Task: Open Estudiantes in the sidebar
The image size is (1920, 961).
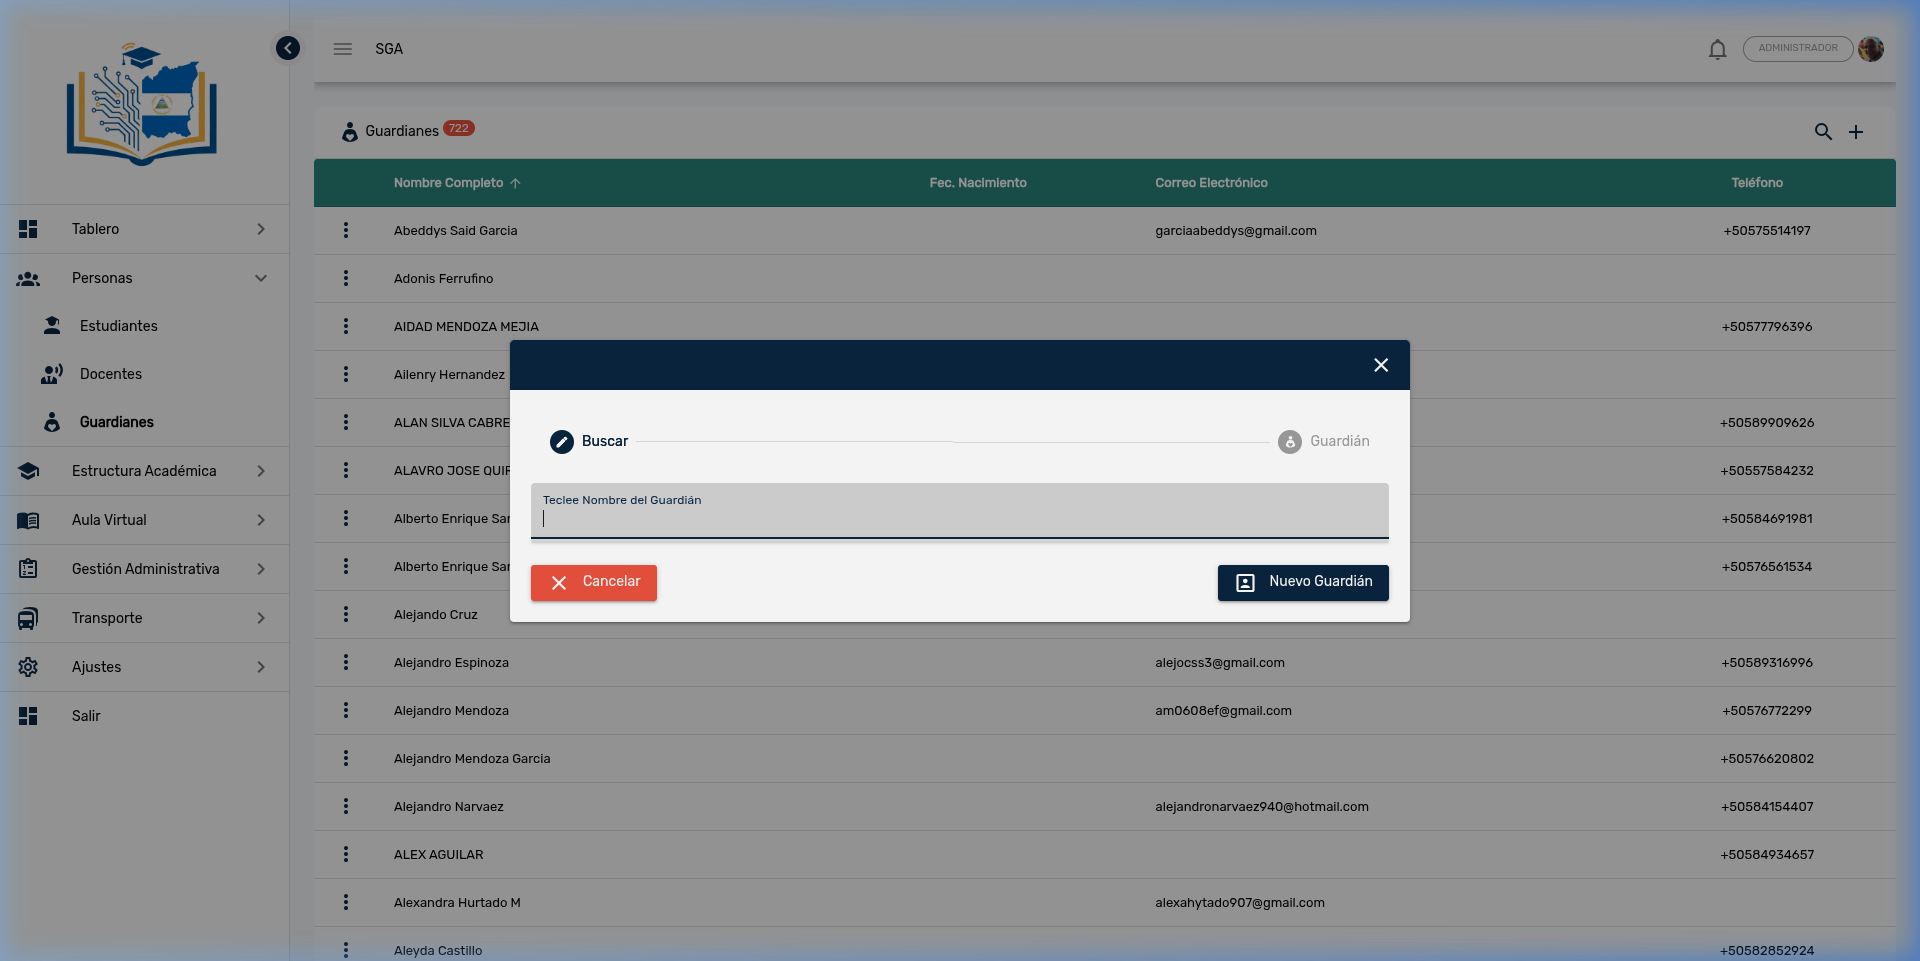Action: tap(119, 326)
